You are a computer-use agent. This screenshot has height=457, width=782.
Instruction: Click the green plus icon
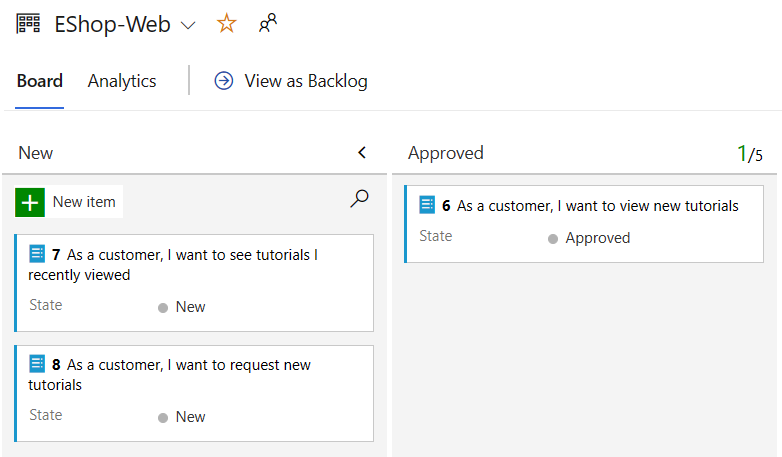point(30,202)
